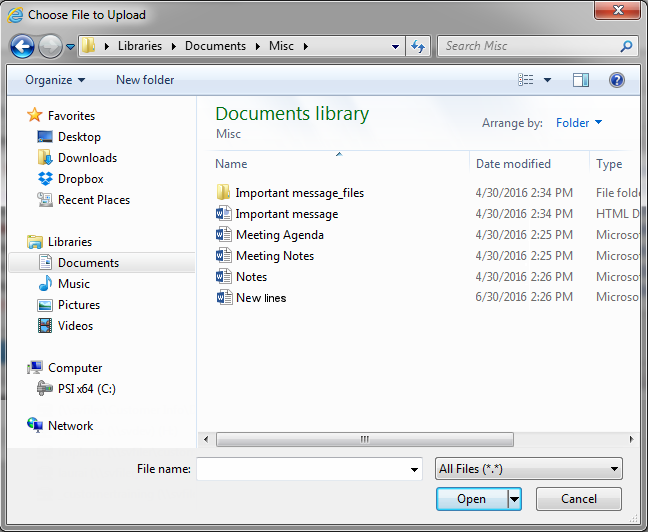Viewport: 648px width, 532px height.
Task: Click New folder in the toolbar
Action: coord(145,80)
